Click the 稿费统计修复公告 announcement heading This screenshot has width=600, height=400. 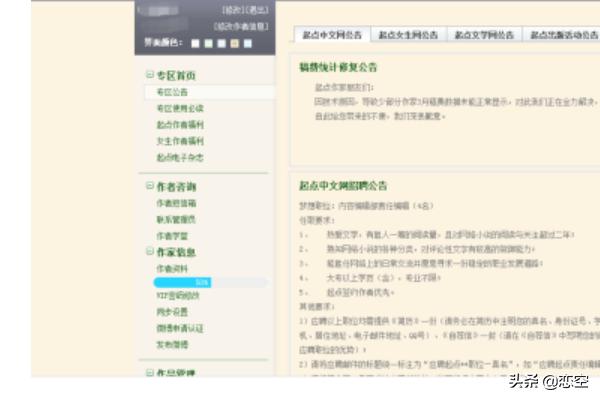tap(338, 67)
